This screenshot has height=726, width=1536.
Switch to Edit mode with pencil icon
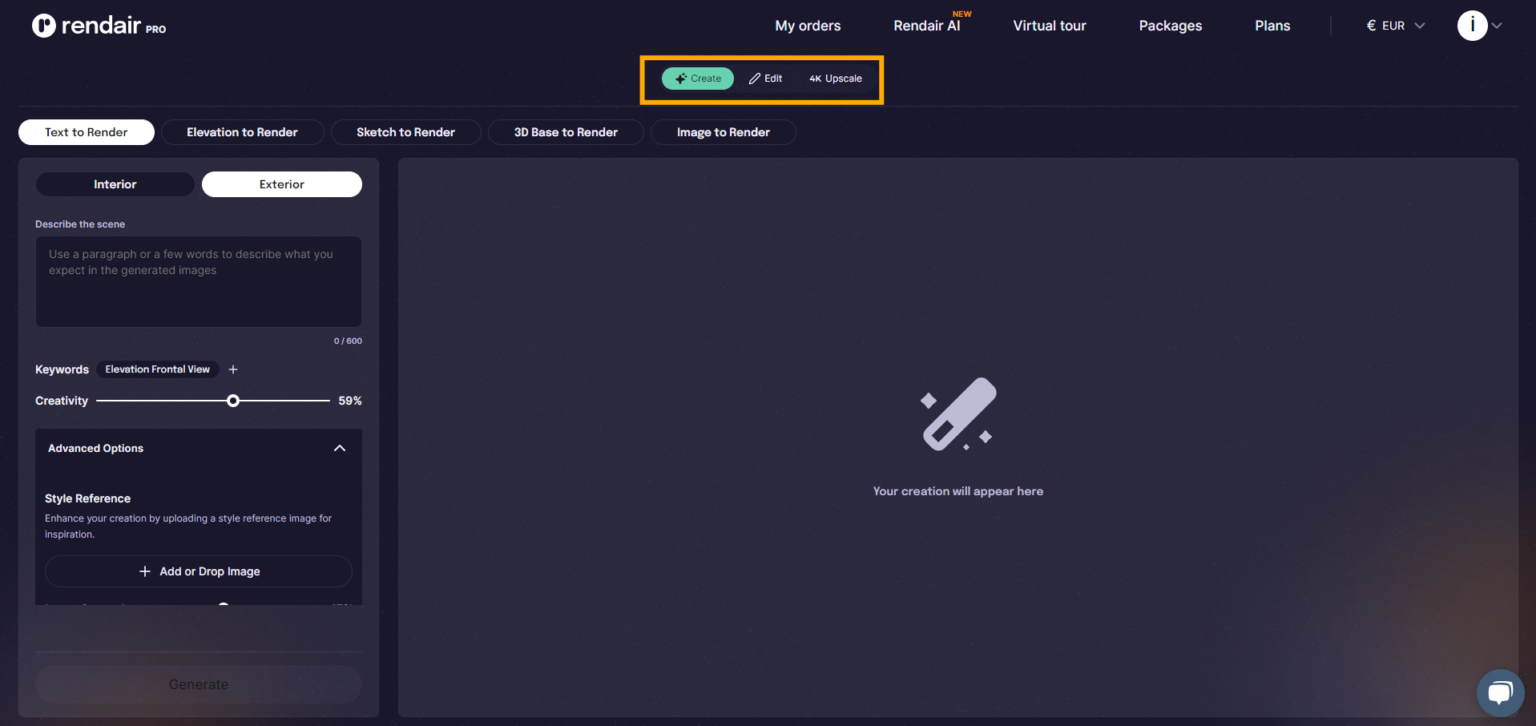coord(766,78)
